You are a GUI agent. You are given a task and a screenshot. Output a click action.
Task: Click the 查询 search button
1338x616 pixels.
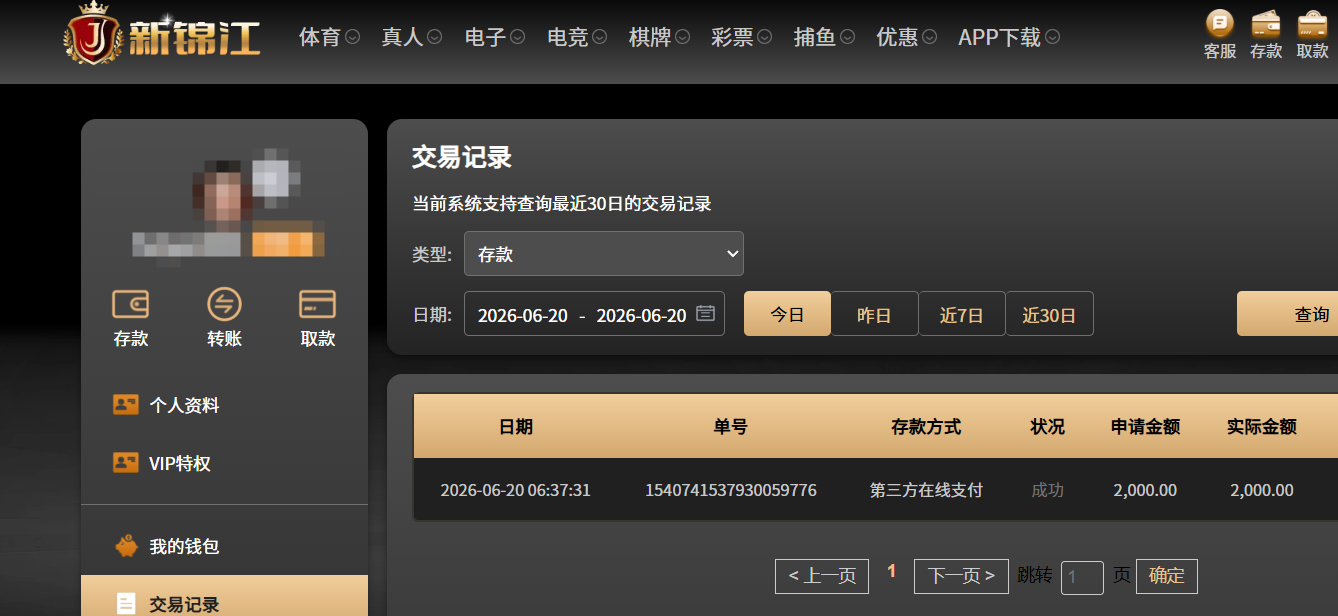pyautogui.click(x=1288, y=314)
